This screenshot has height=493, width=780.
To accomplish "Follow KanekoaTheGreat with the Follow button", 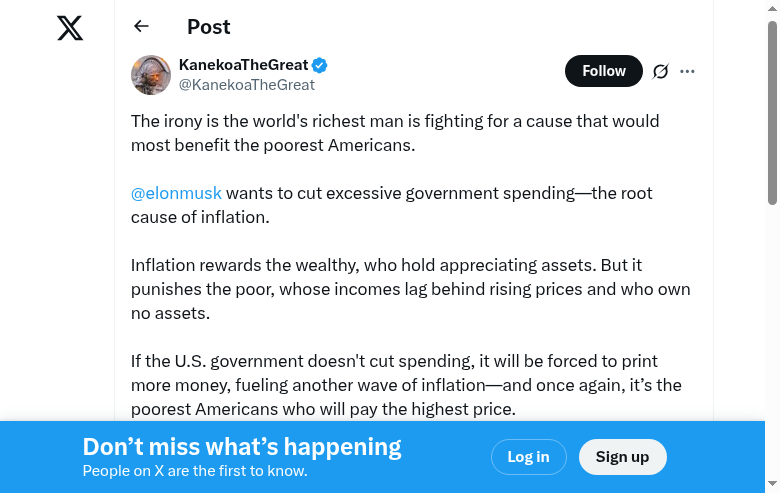I will coord(603,71).
